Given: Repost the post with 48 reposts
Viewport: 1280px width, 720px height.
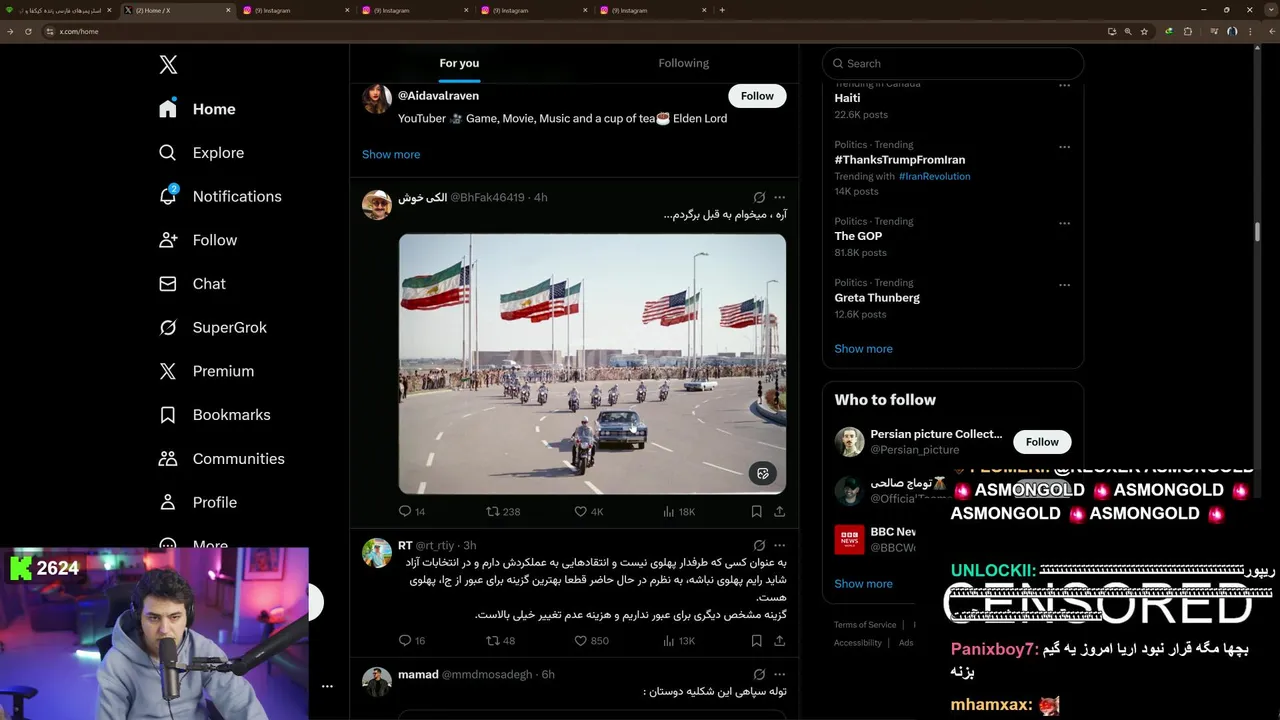Looking at the screenshot, I should tap(500, 640).
